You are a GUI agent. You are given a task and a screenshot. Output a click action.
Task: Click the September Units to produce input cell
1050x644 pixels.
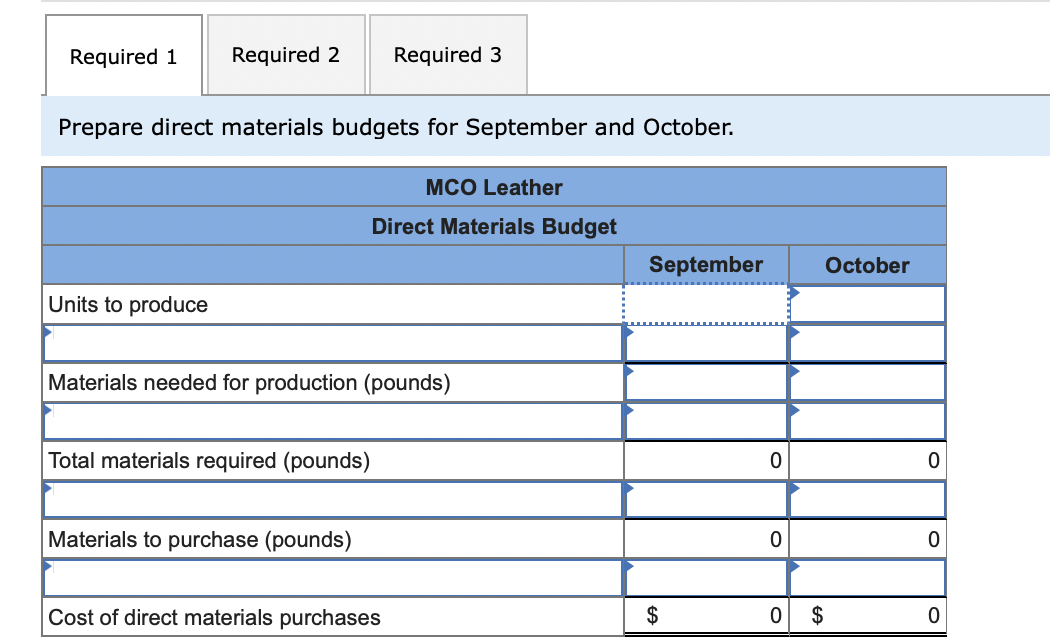705,304
